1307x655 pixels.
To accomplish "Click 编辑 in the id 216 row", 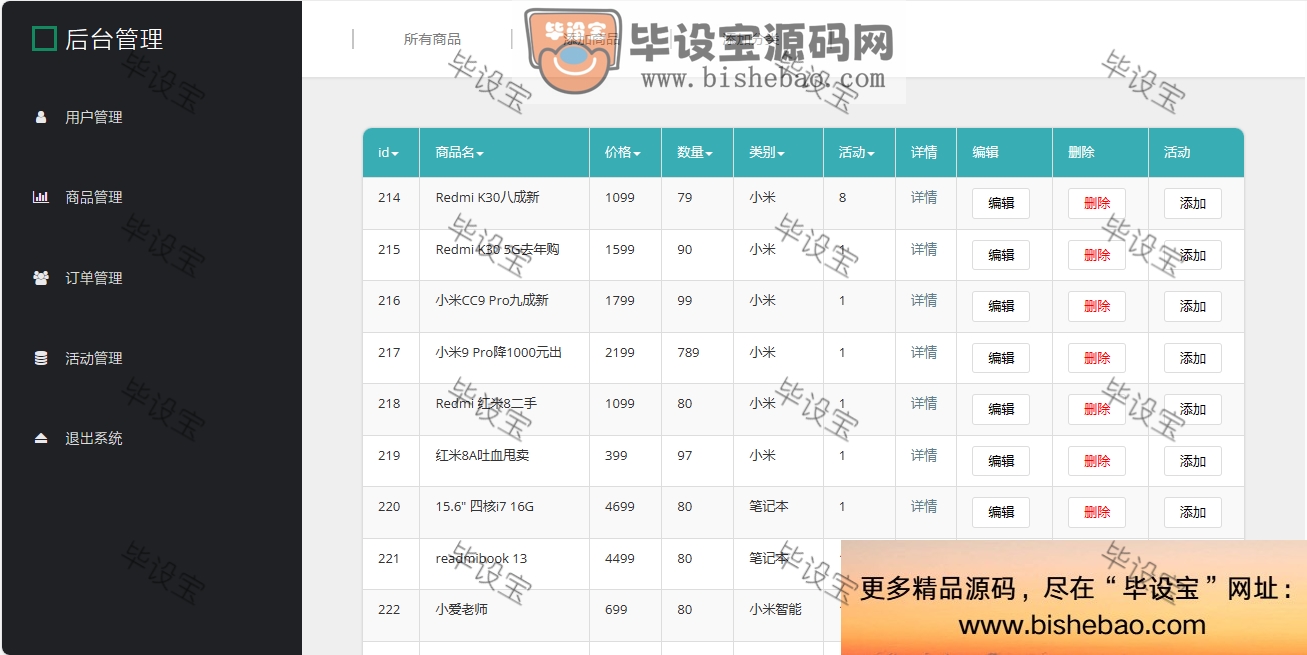I will tap(1001, 306).
